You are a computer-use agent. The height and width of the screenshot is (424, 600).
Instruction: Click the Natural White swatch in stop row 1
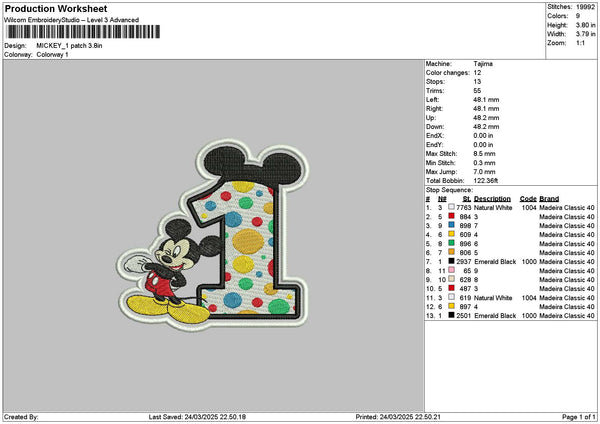click(x=452, y=207)
